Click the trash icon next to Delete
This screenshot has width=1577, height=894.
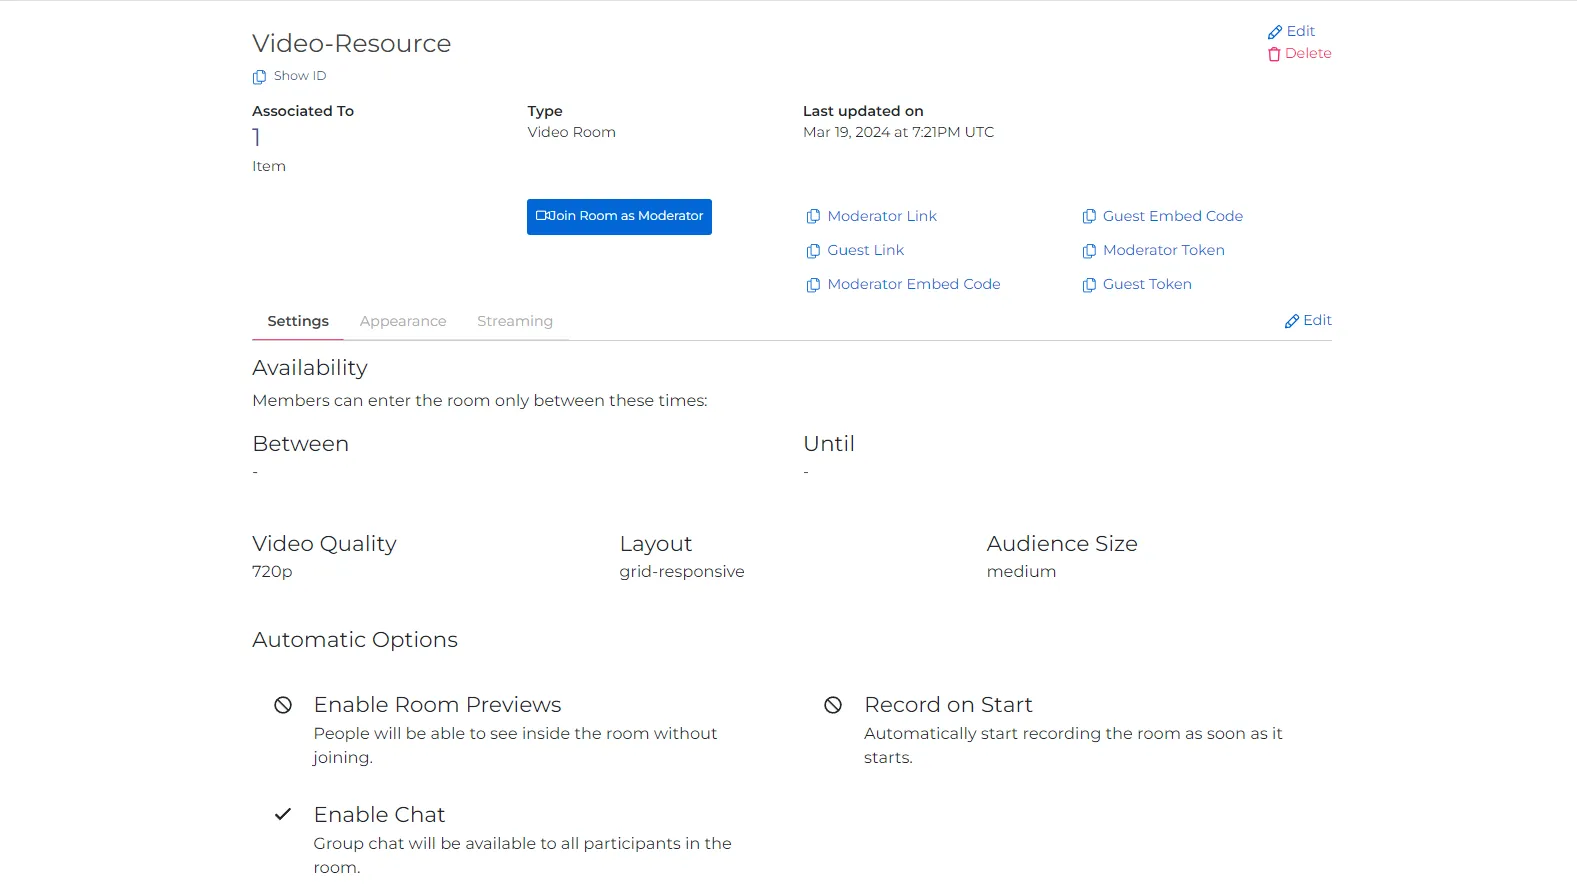click(x=1274, y=54)
